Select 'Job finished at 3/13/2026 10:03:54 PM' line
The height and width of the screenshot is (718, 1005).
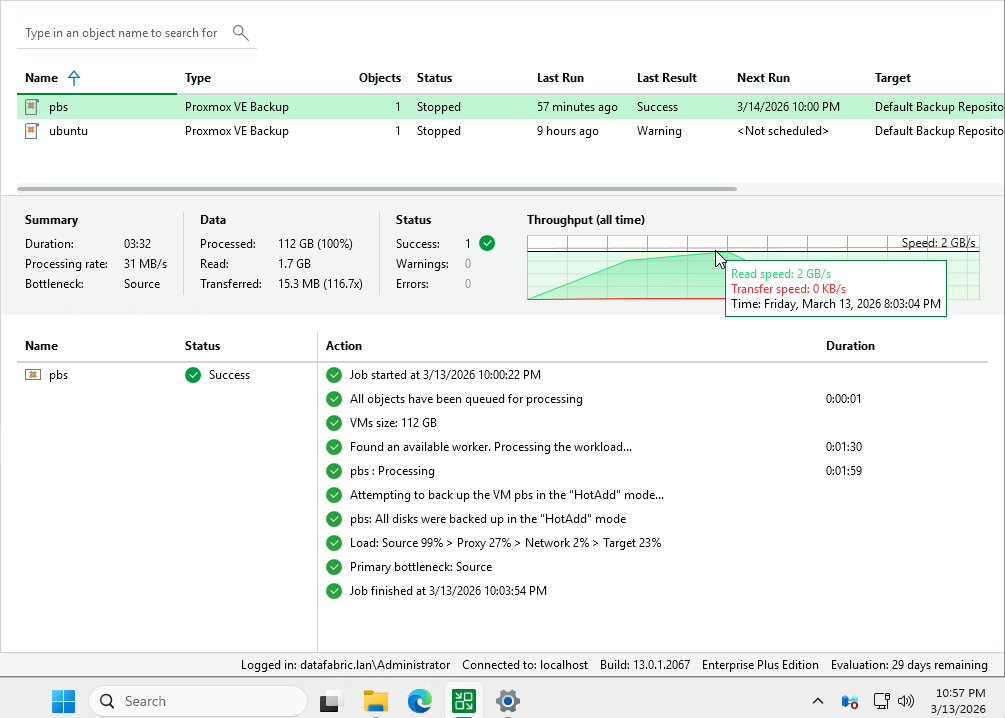coord(448,591)
